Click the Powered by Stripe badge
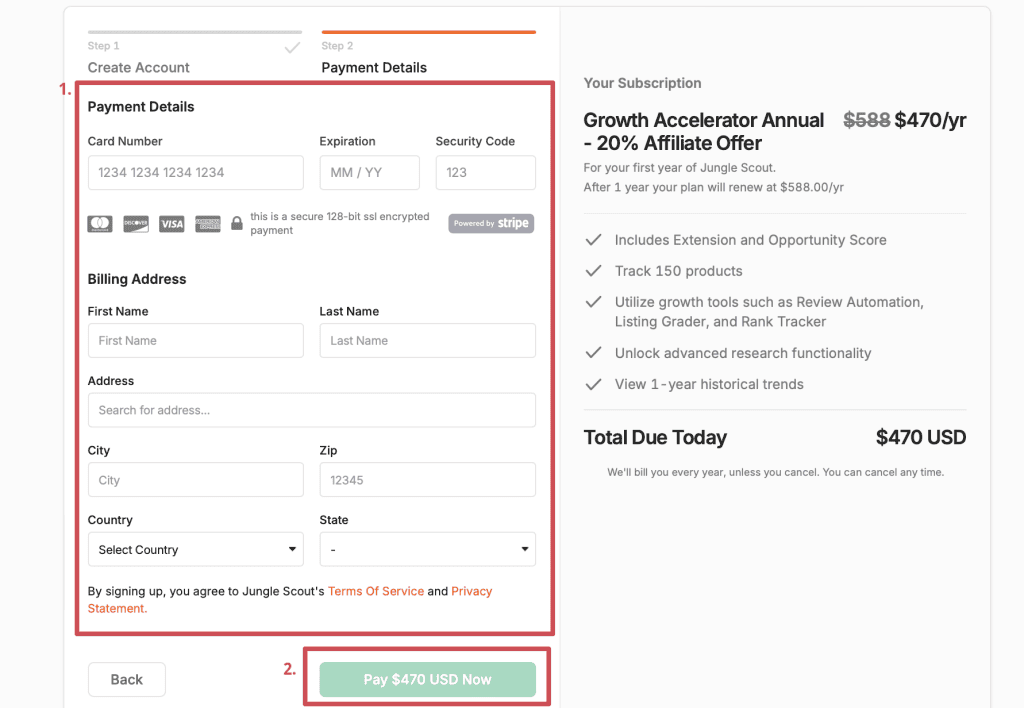 (491, 223)
